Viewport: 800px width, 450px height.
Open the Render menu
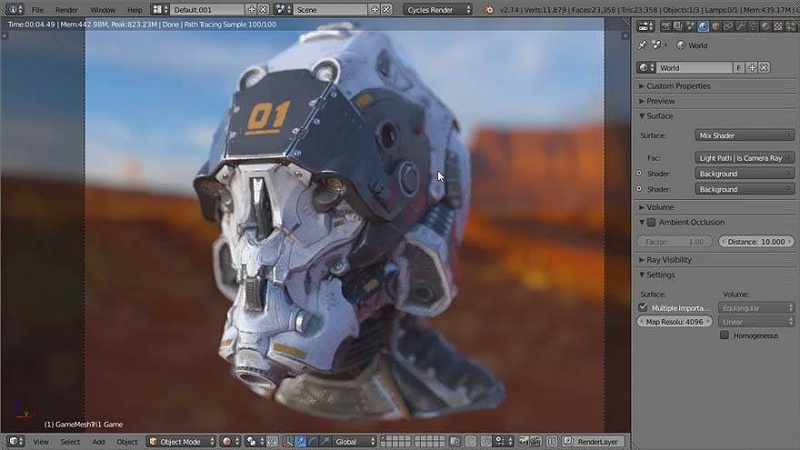coord(66,9)
